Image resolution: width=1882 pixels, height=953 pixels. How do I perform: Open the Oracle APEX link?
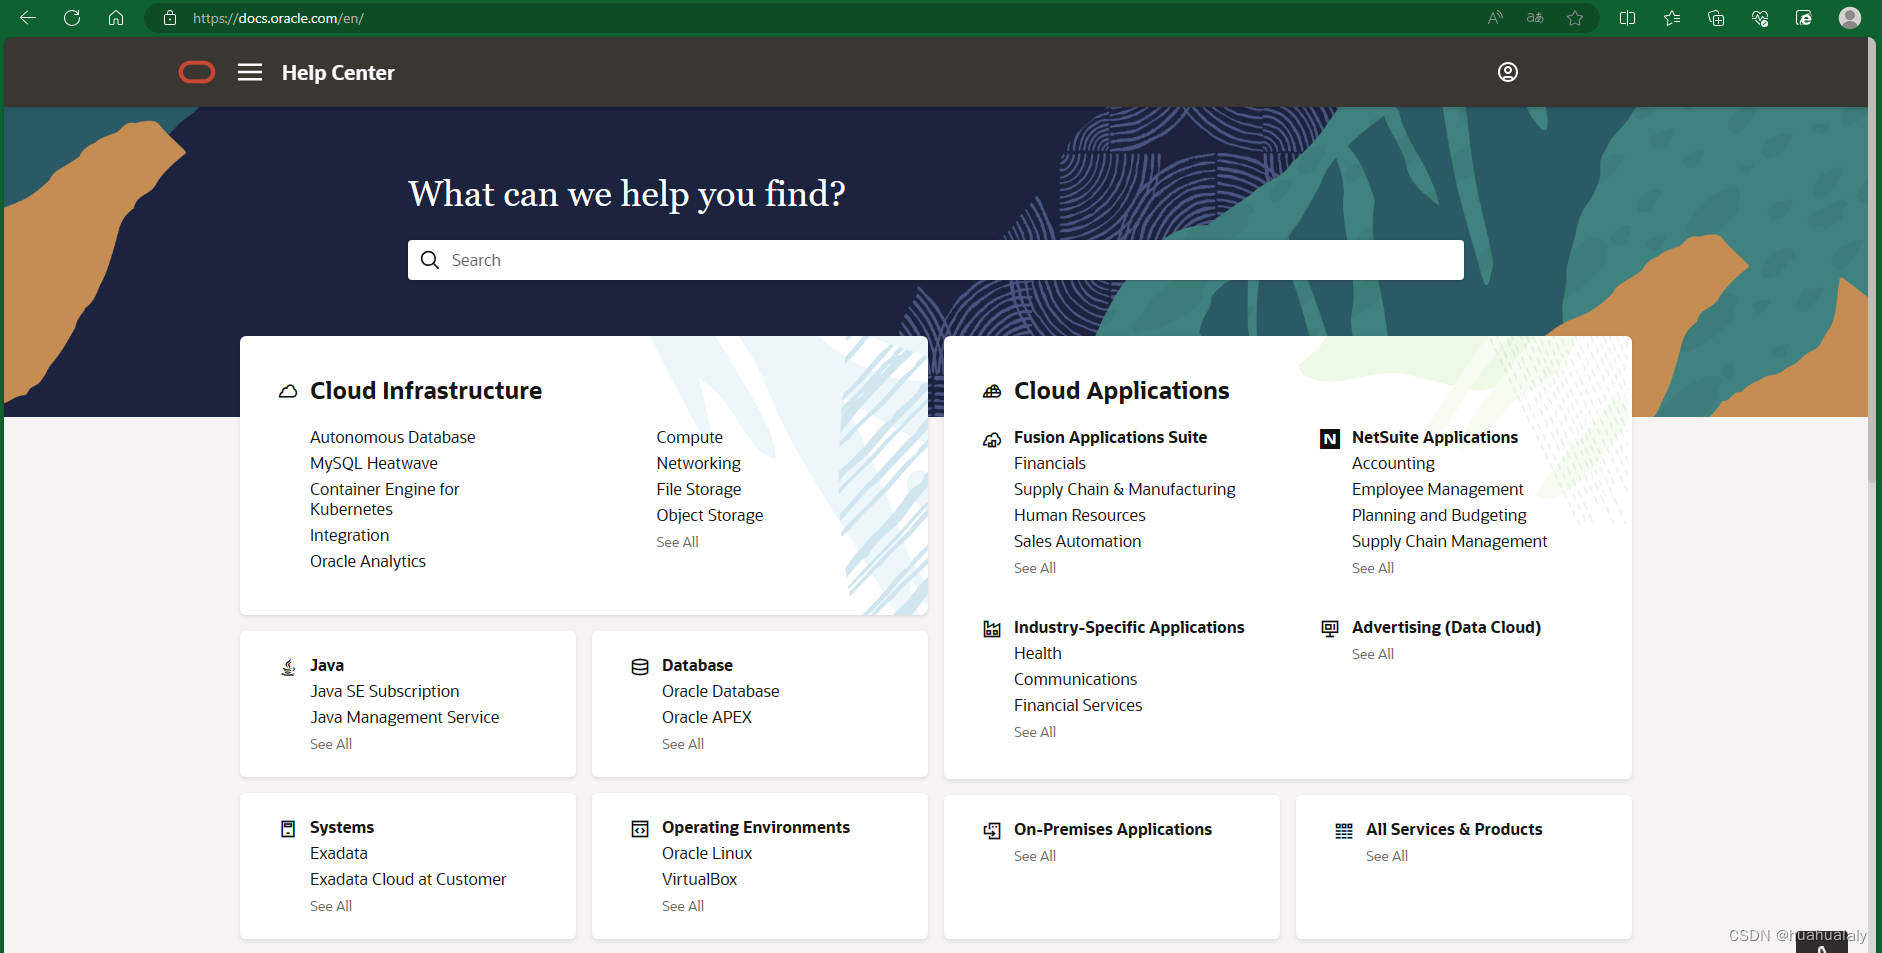(707, 717)
